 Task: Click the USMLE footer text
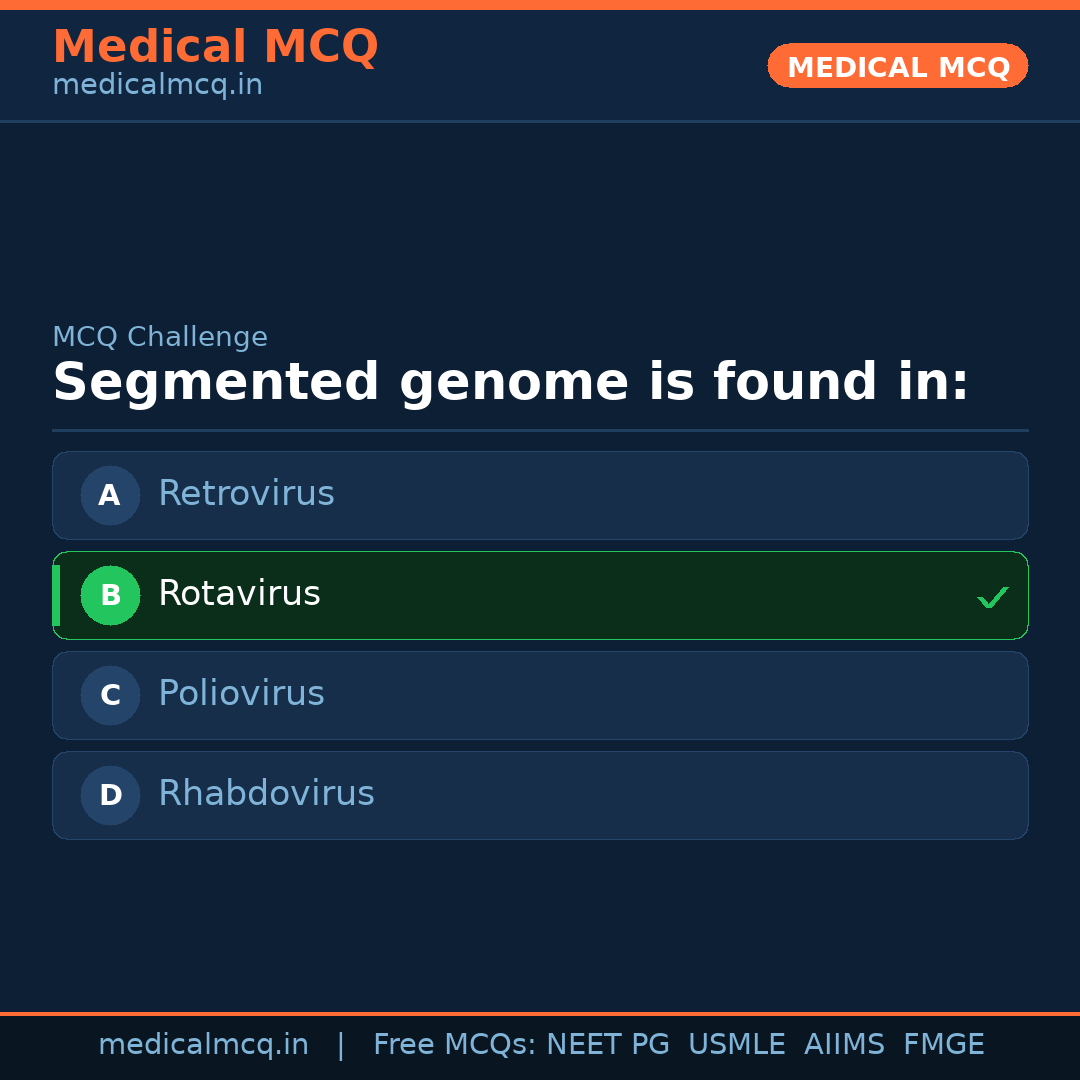[x=736, y=1045]
